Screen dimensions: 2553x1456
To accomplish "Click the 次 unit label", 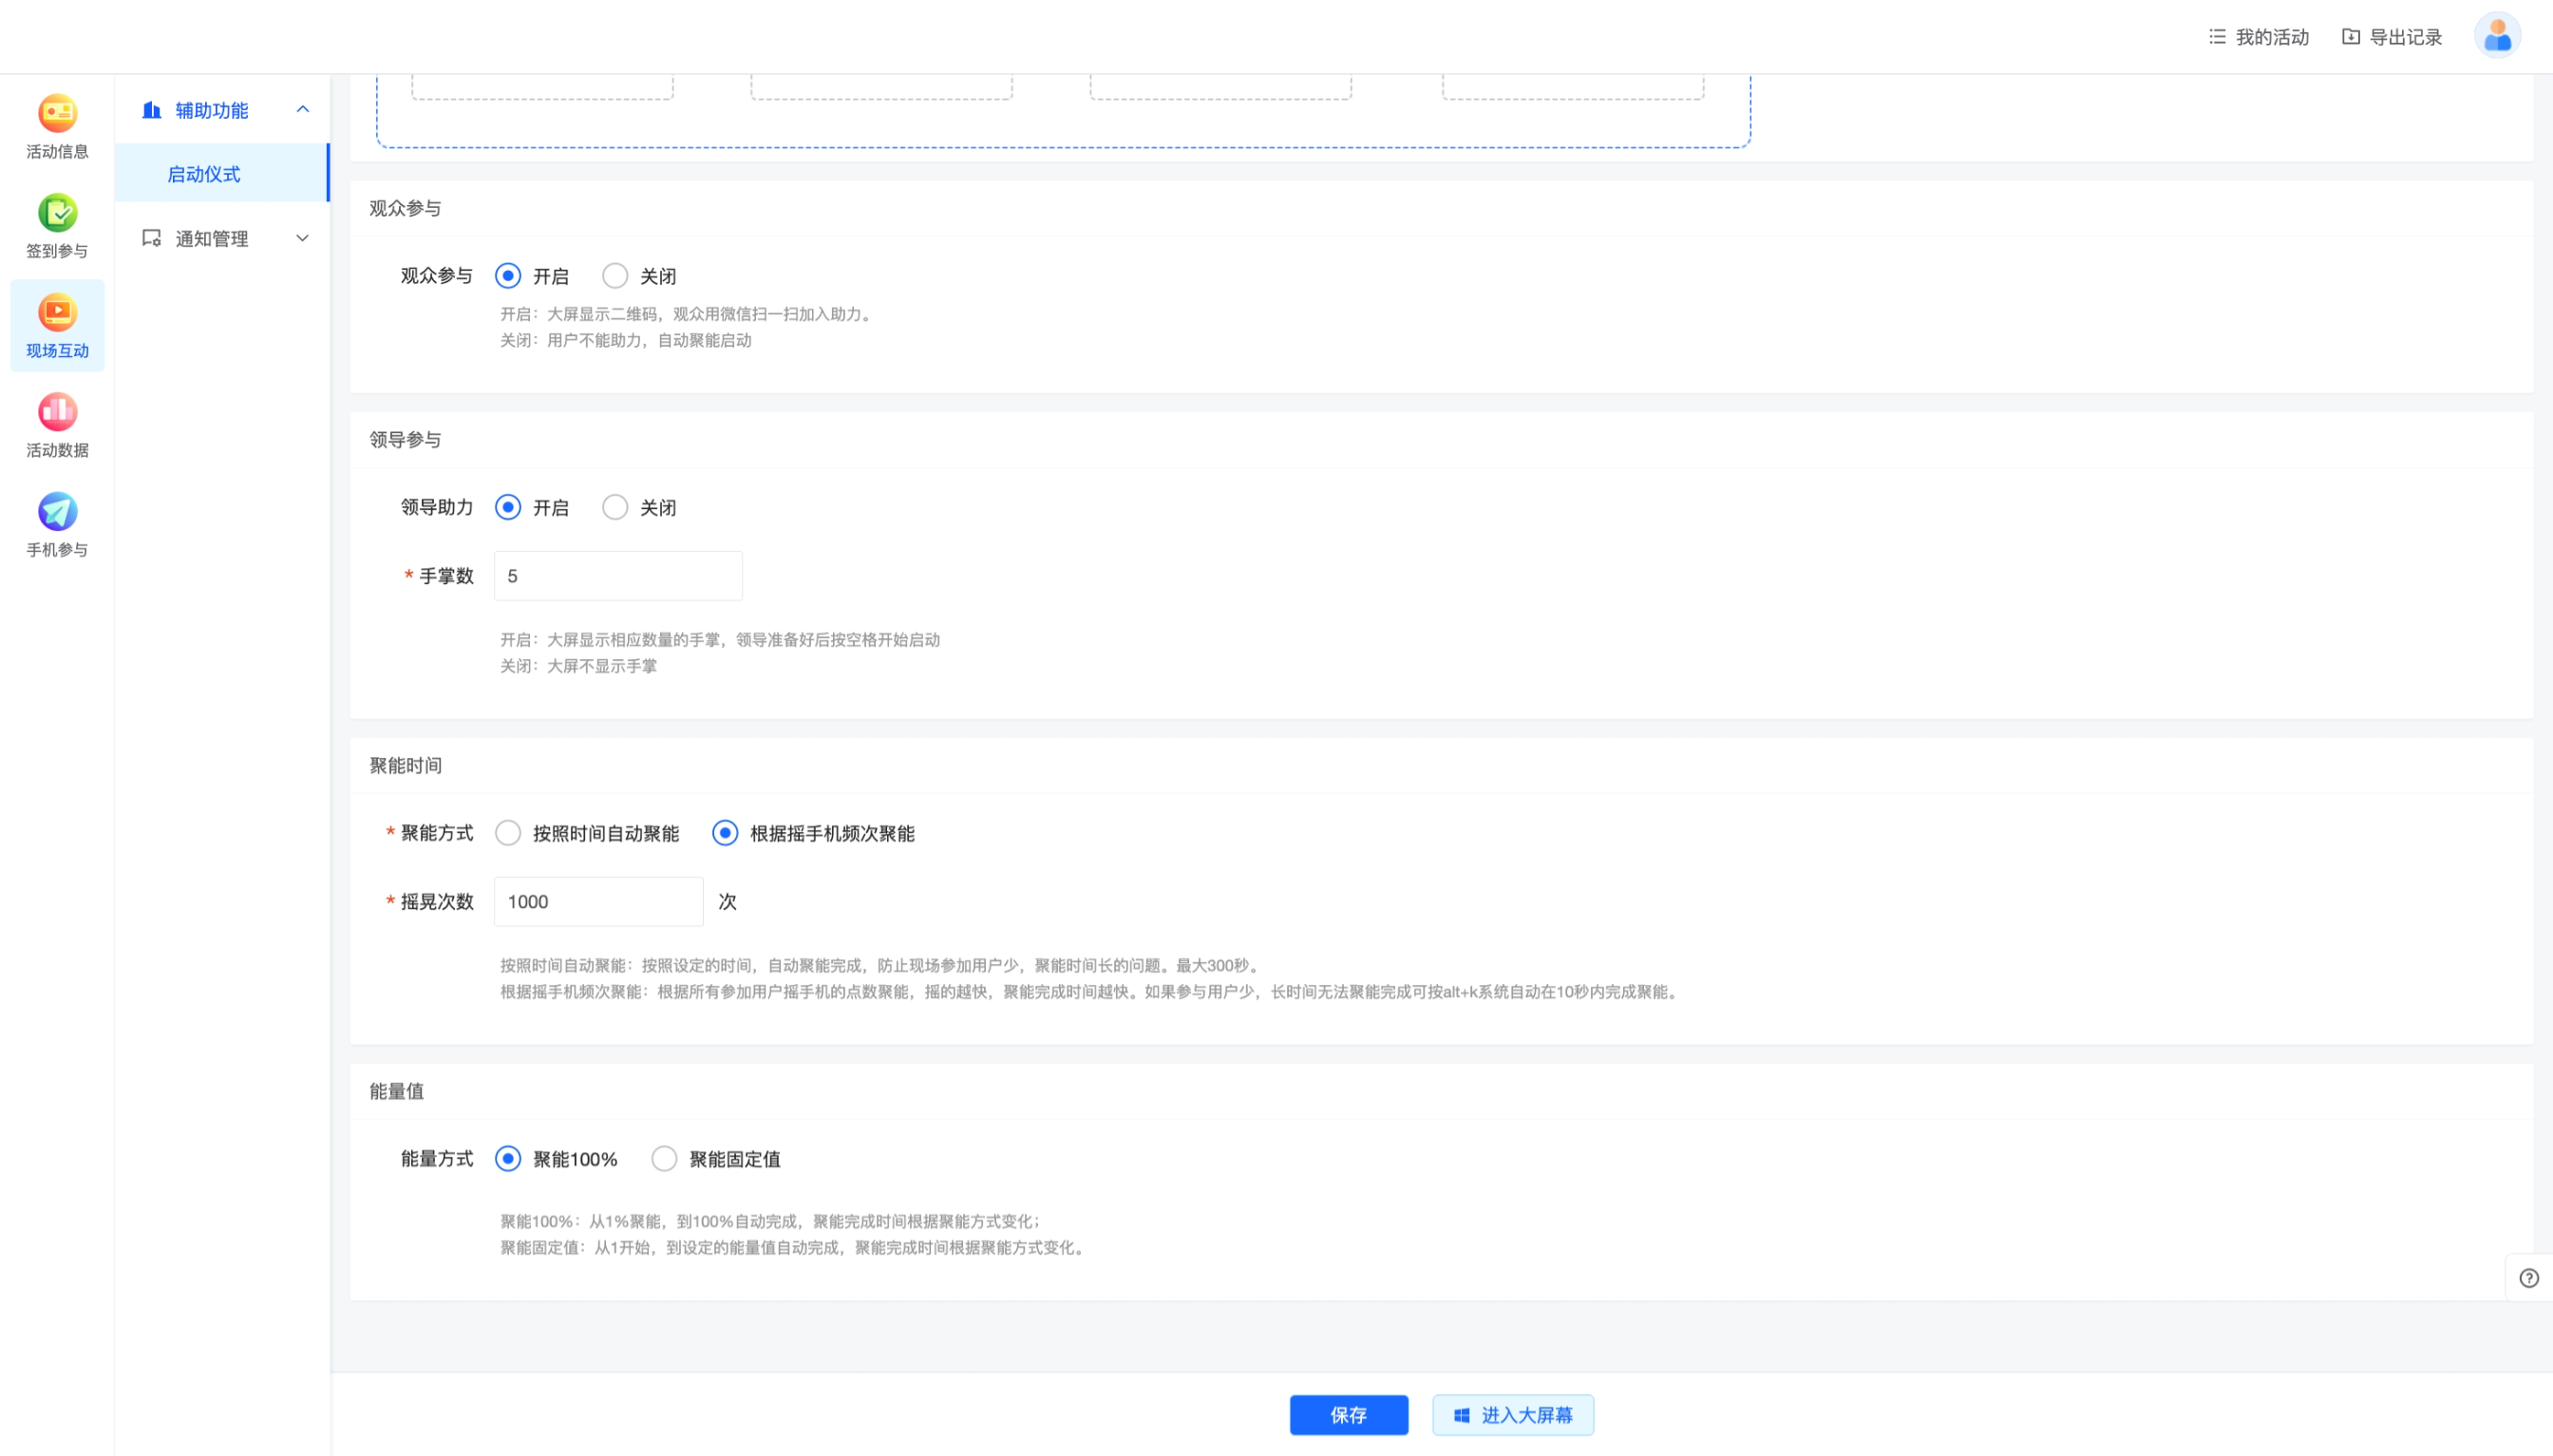I will [727, 901].
